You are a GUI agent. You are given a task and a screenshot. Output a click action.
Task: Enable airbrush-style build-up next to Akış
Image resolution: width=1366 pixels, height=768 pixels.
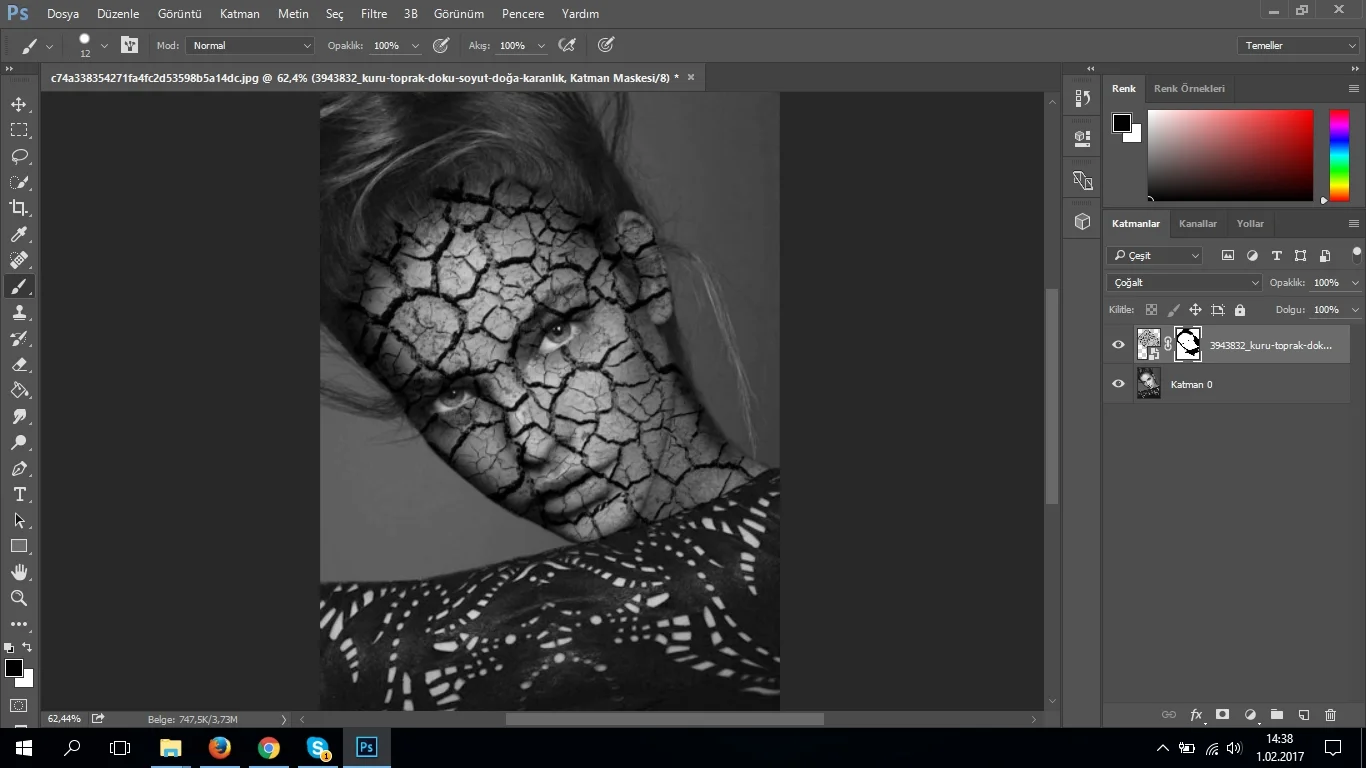click(567, 45)
